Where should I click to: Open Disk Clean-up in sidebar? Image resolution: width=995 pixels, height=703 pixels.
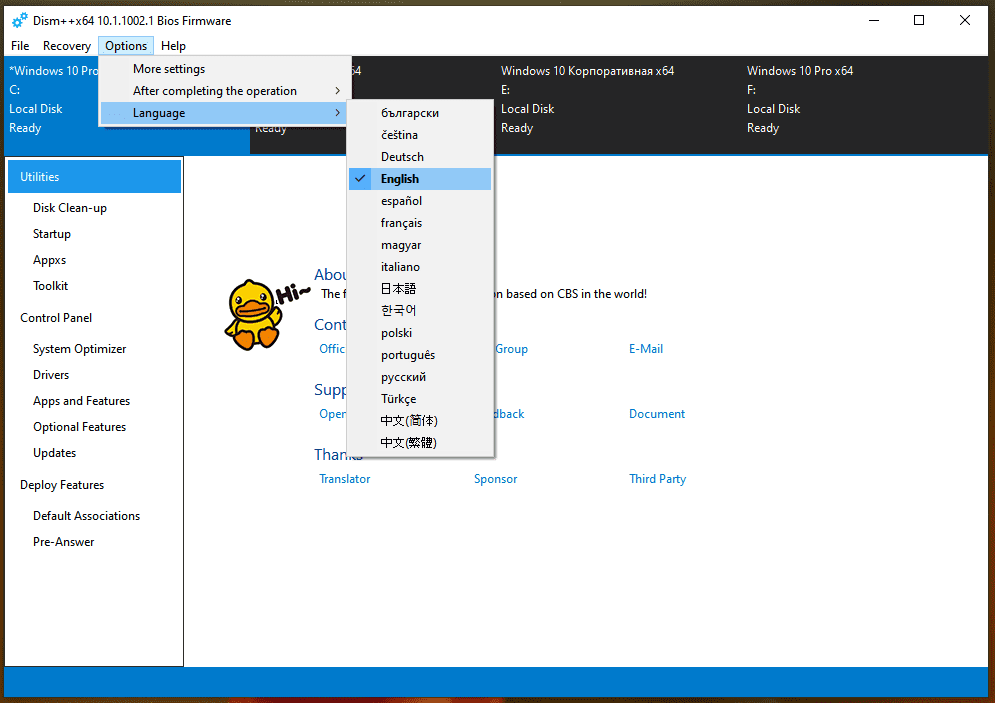(x=70, y=208)
